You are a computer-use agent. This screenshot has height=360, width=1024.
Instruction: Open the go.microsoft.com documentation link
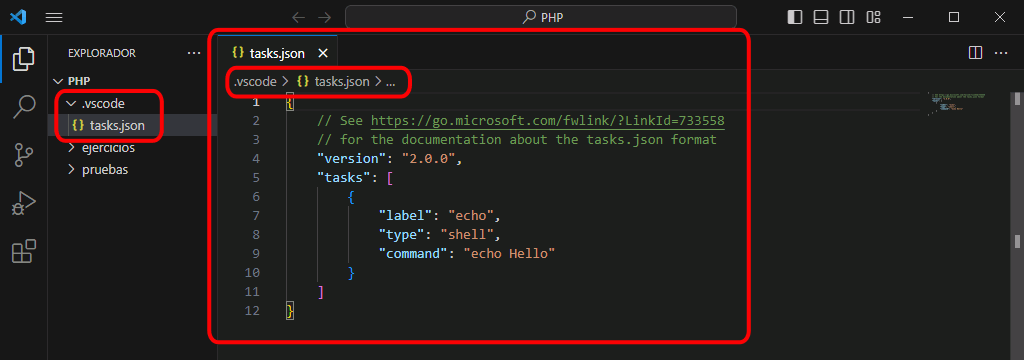point(548,121)
